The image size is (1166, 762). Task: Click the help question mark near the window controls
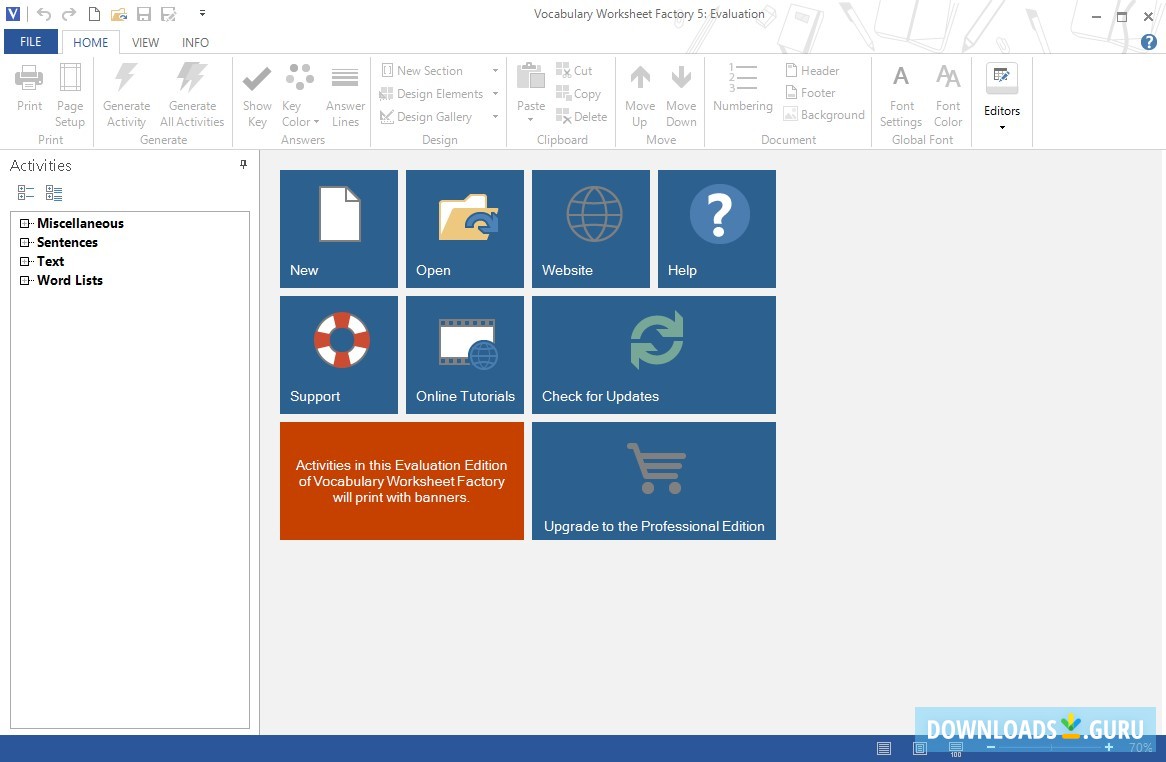click(x=1149, y=42)
